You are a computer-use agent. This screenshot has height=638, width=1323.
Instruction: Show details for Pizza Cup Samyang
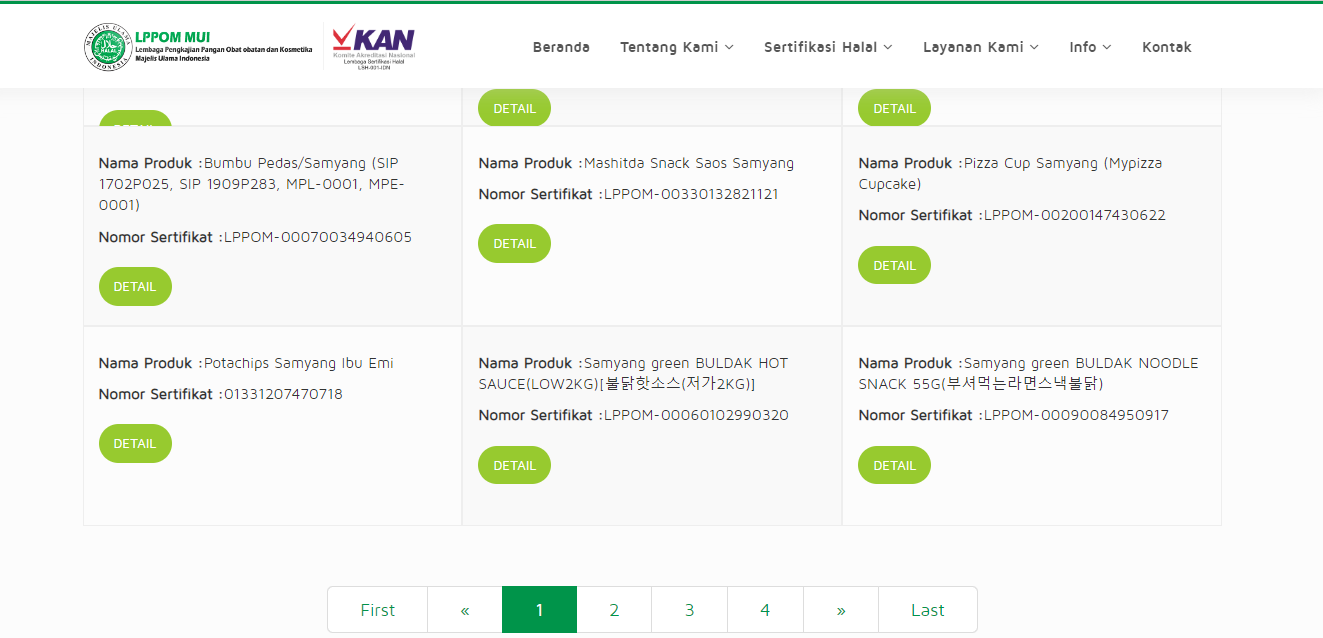[894, 266]
